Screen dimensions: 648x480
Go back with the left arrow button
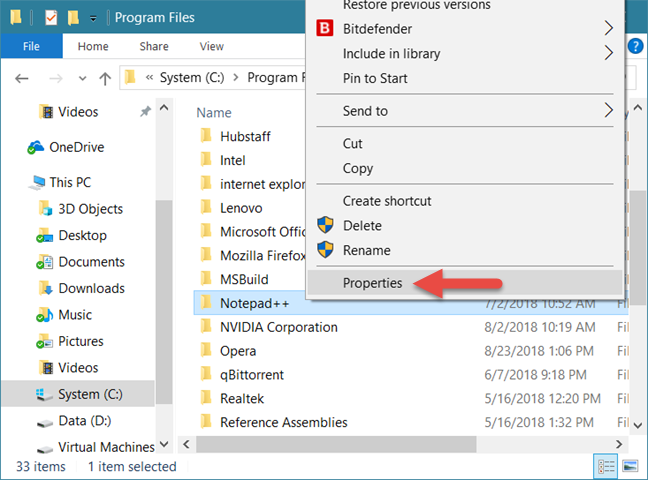pyautogui.click(x=21, y=78)
